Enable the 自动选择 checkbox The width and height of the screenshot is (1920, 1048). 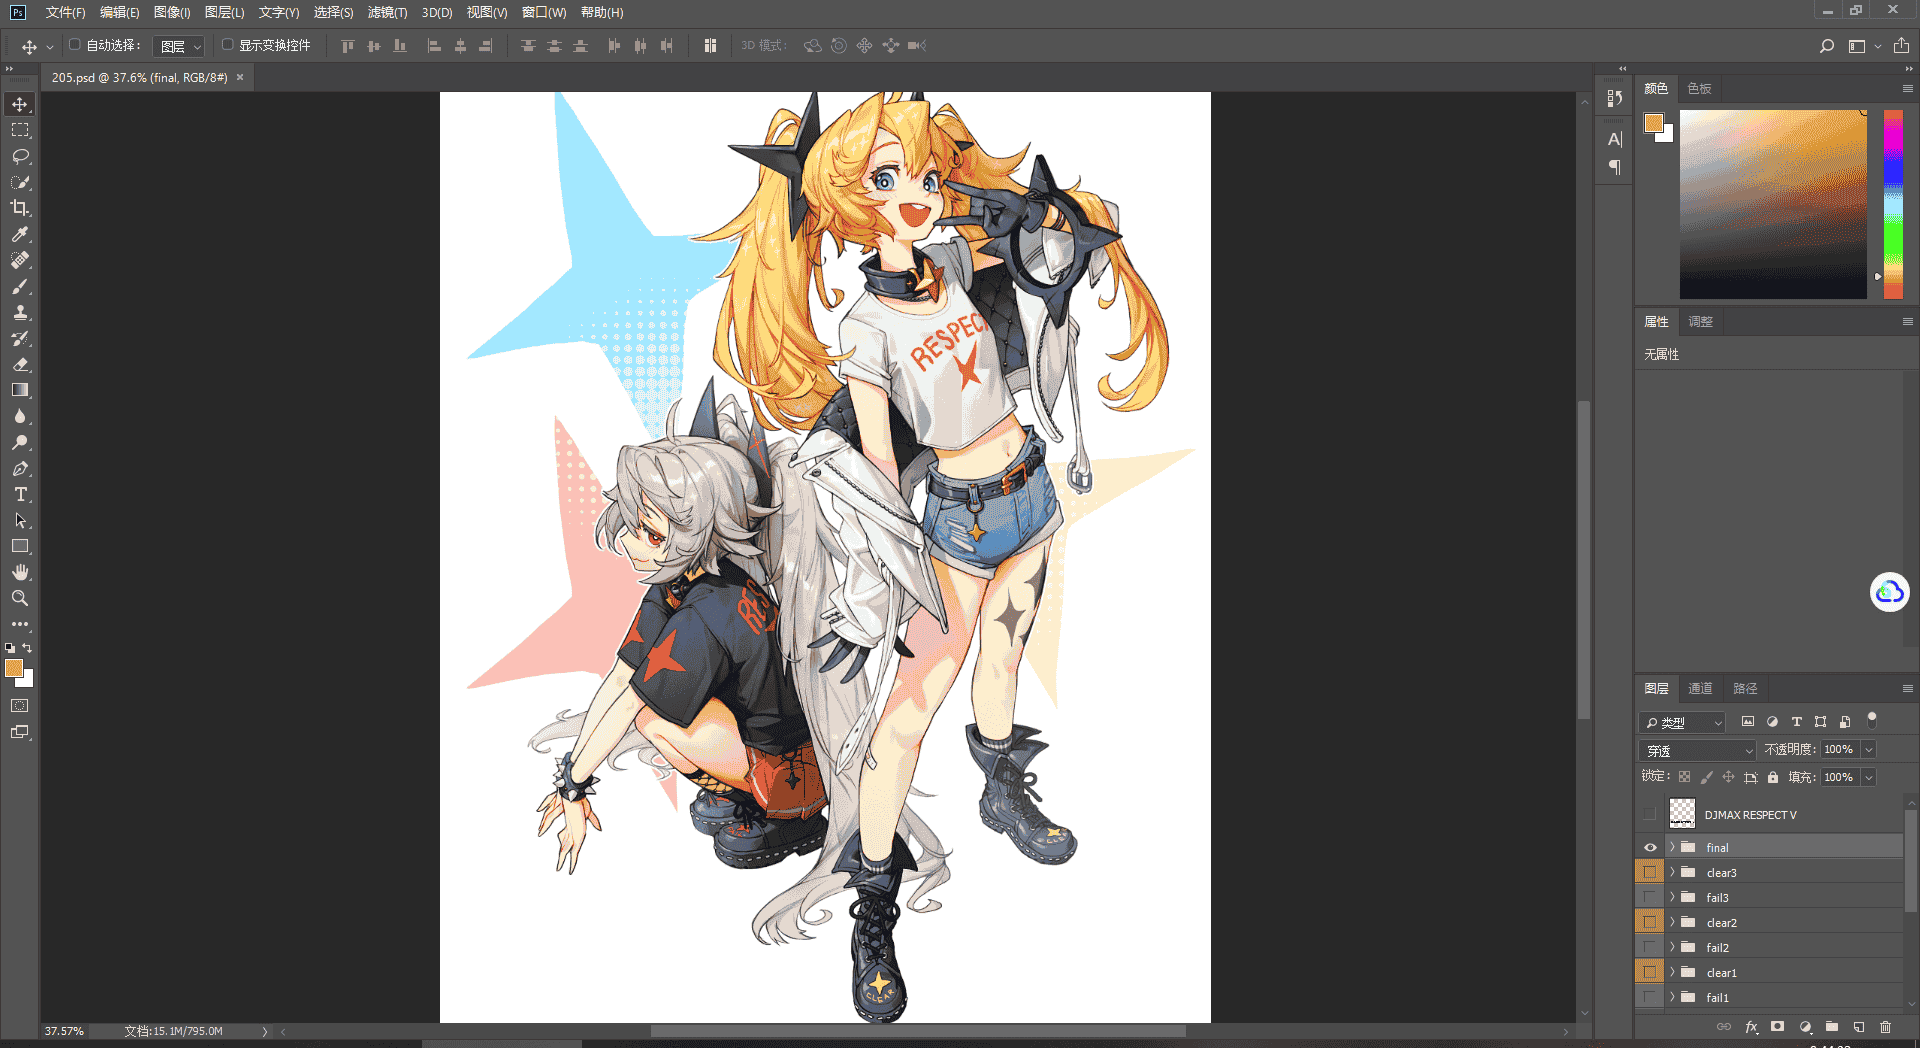tap(74, 45)
